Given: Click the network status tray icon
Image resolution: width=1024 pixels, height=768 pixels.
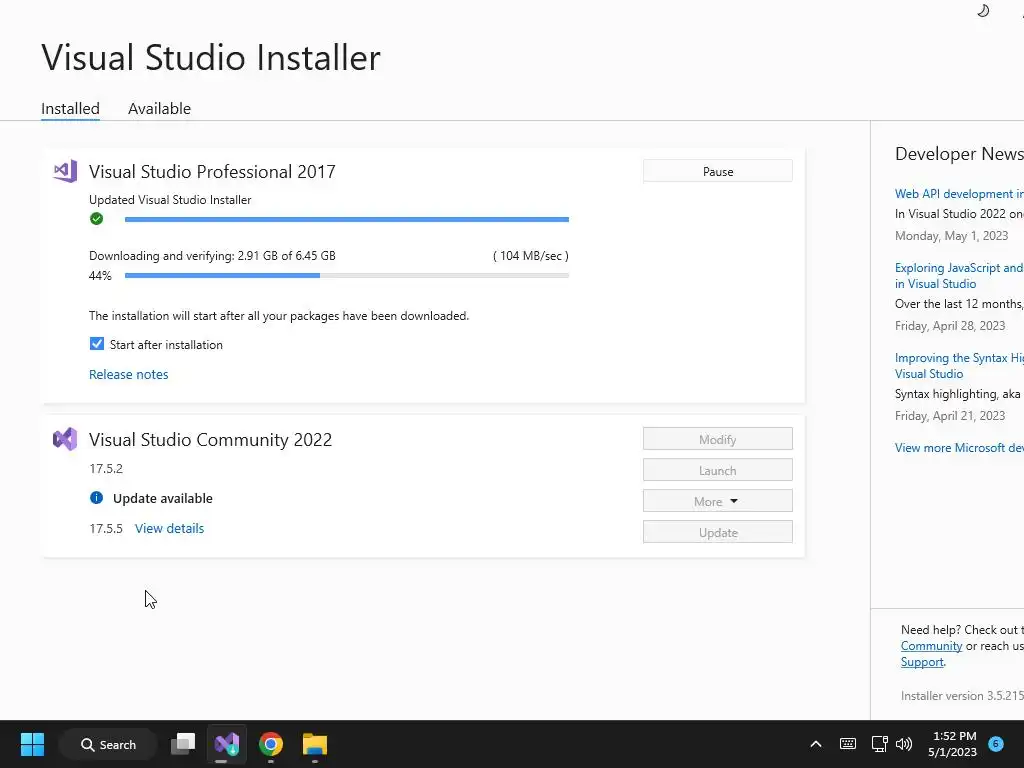Looking at the screenshot, I should 879,744.
